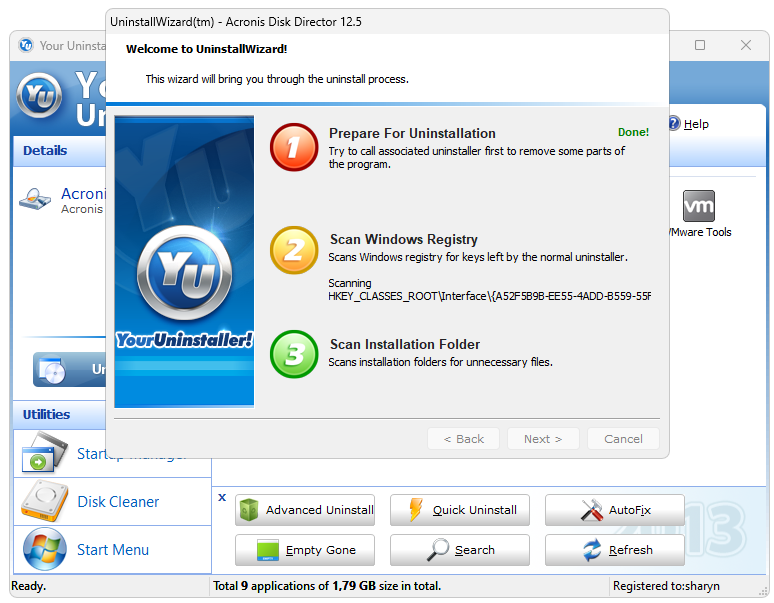
Task: Cancel the UninstallWizard dialog
Action: click(x=623, y=439)
